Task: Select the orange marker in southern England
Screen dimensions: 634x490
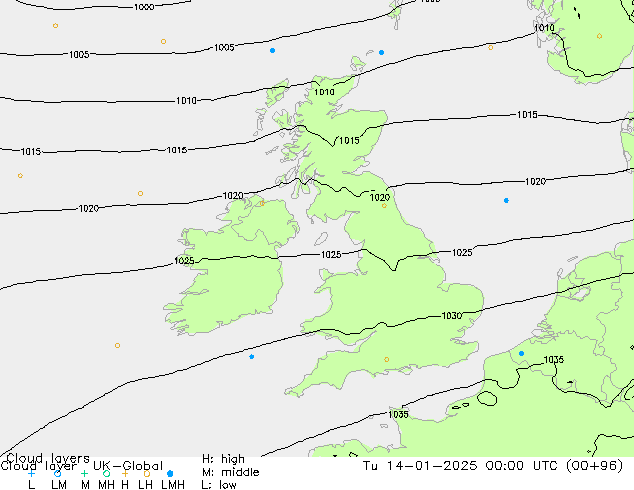Action: (x=387, y=359)
